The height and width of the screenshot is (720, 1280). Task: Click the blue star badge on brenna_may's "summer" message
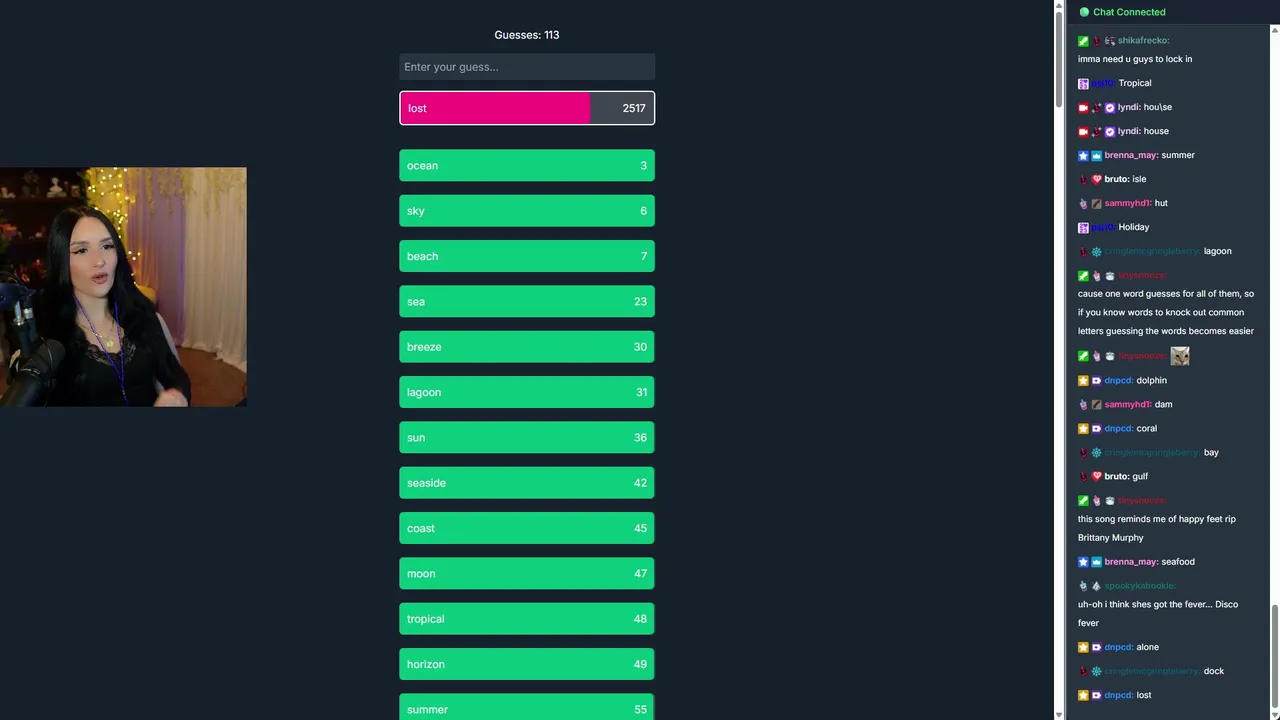pos(1083,155)
